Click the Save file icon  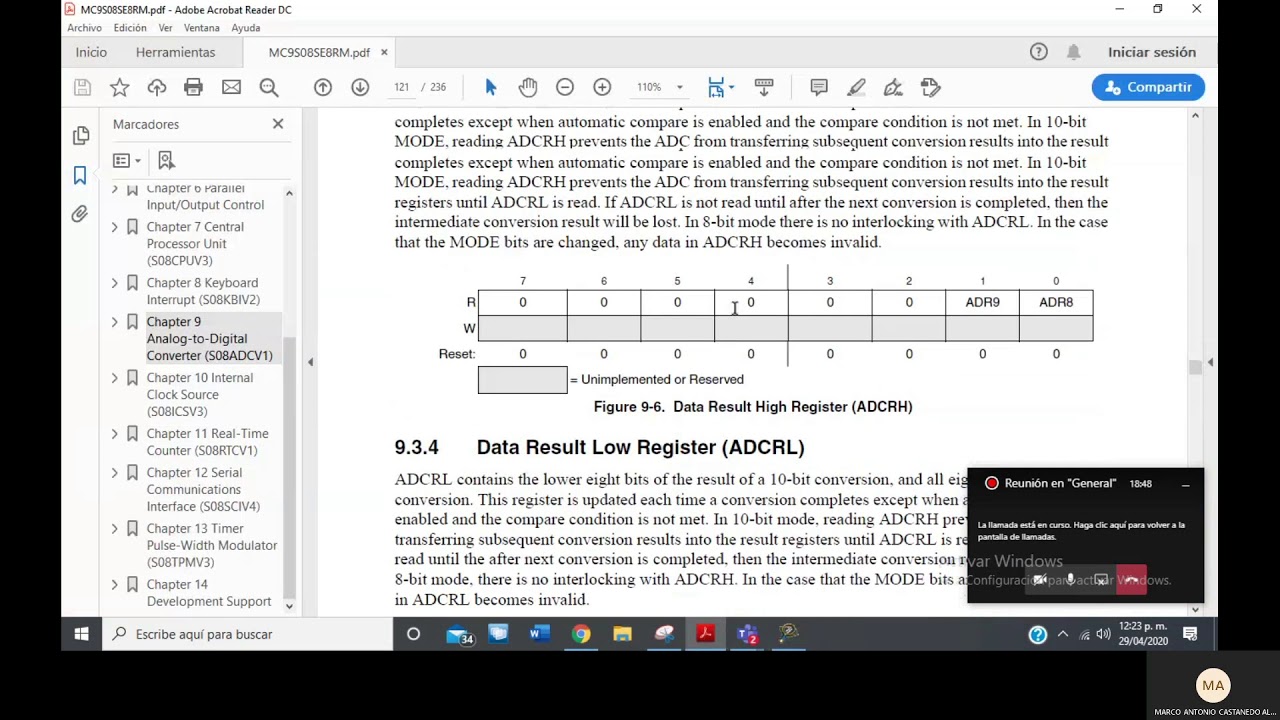click(82, 87)
